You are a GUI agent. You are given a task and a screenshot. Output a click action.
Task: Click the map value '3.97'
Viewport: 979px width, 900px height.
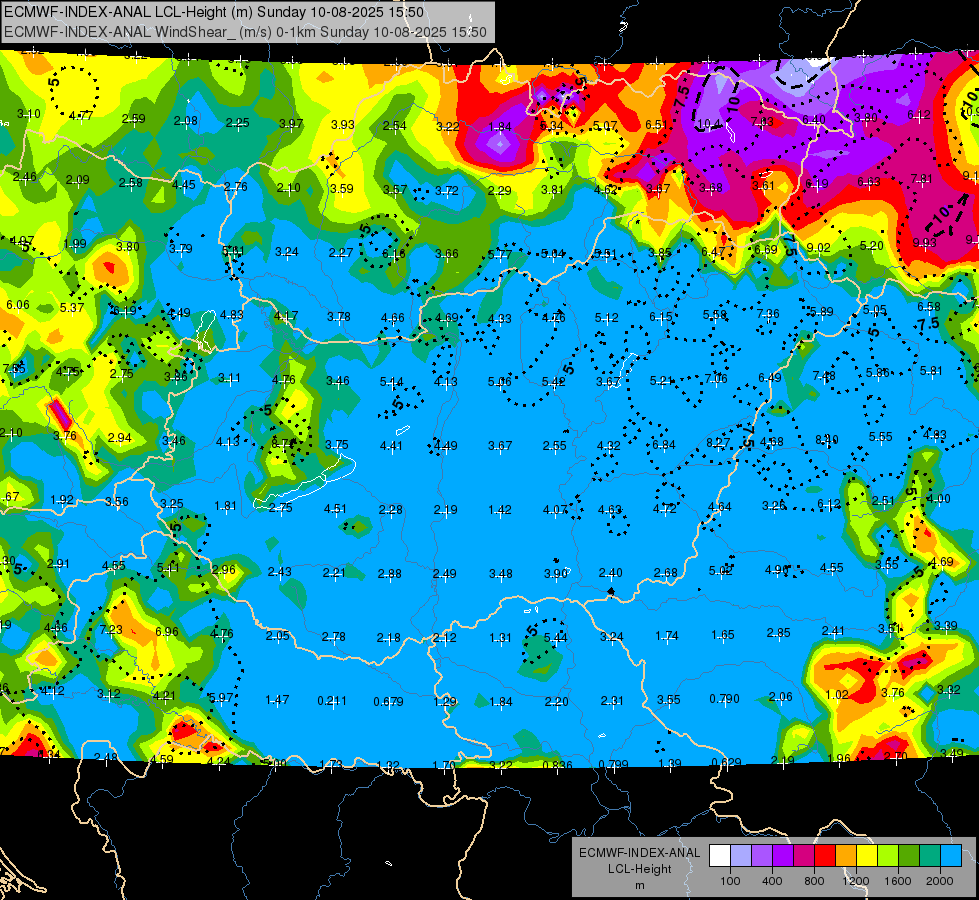point(291,124)
